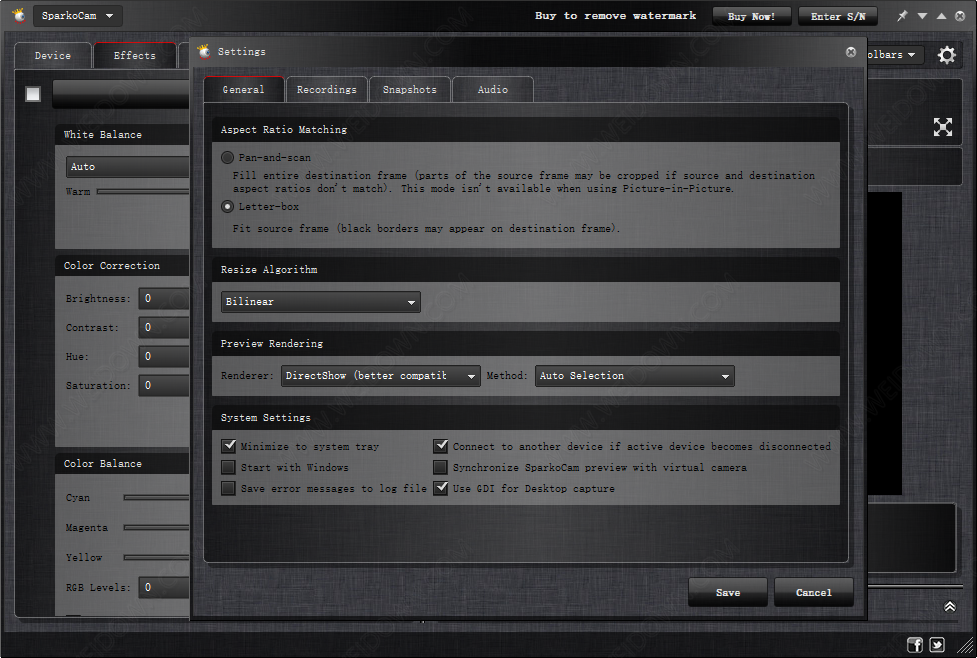Image resolution: width=977 pixels, height=658 pixels.
Task: Open the White Balance Auto dropdown
Action: click(x=128, y=167)
